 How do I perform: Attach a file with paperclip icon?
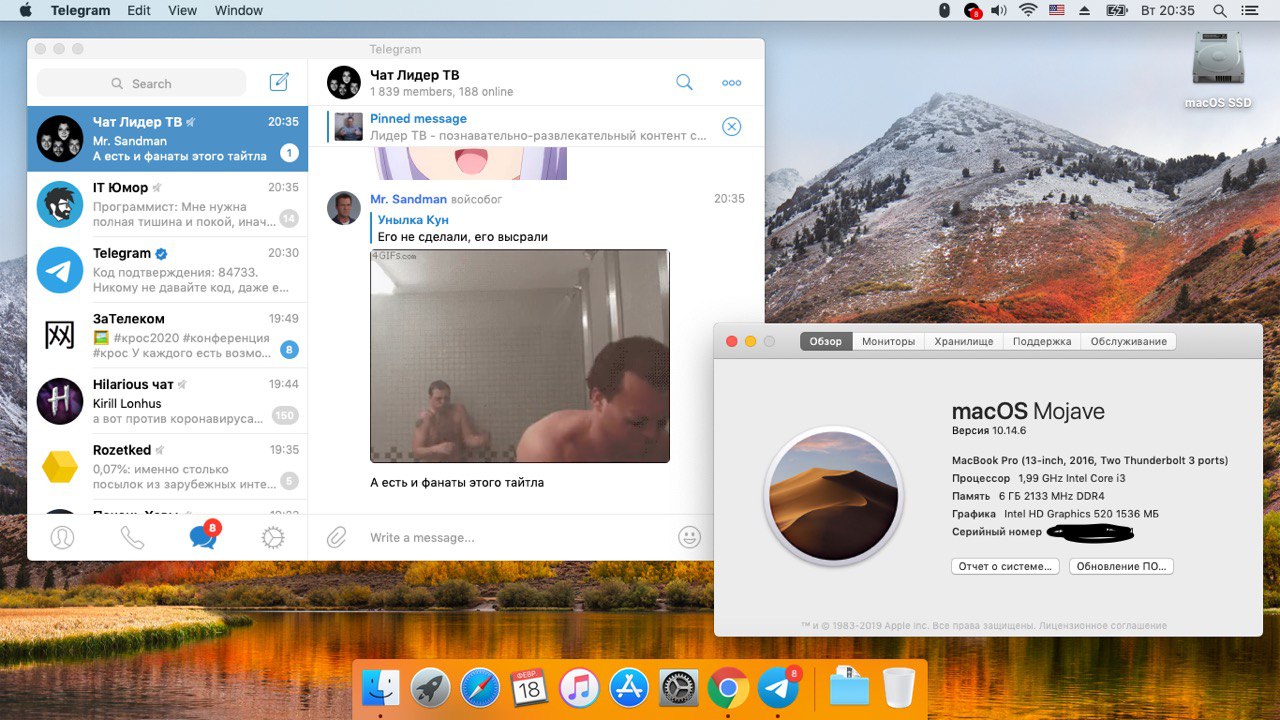336,537
